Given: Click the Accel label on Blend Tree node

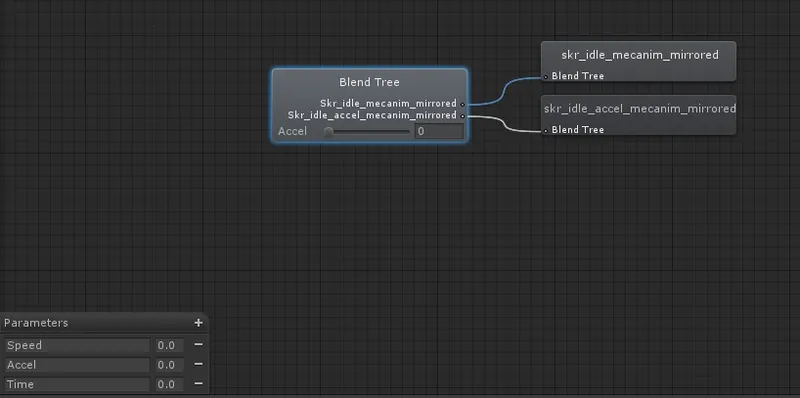Looking at the screenshot, I should 292,132.
